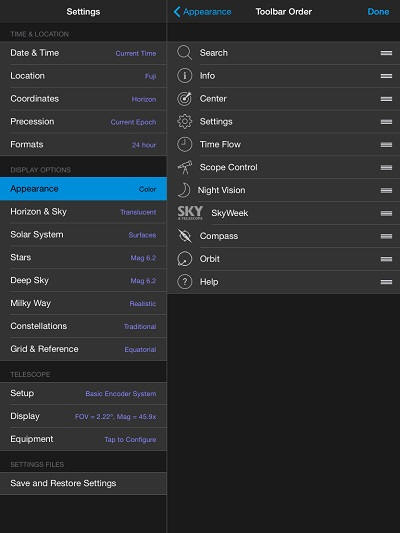
Task: Click the reorder handle next to Help
Action: pyautogui.click(x=386, y=282)
